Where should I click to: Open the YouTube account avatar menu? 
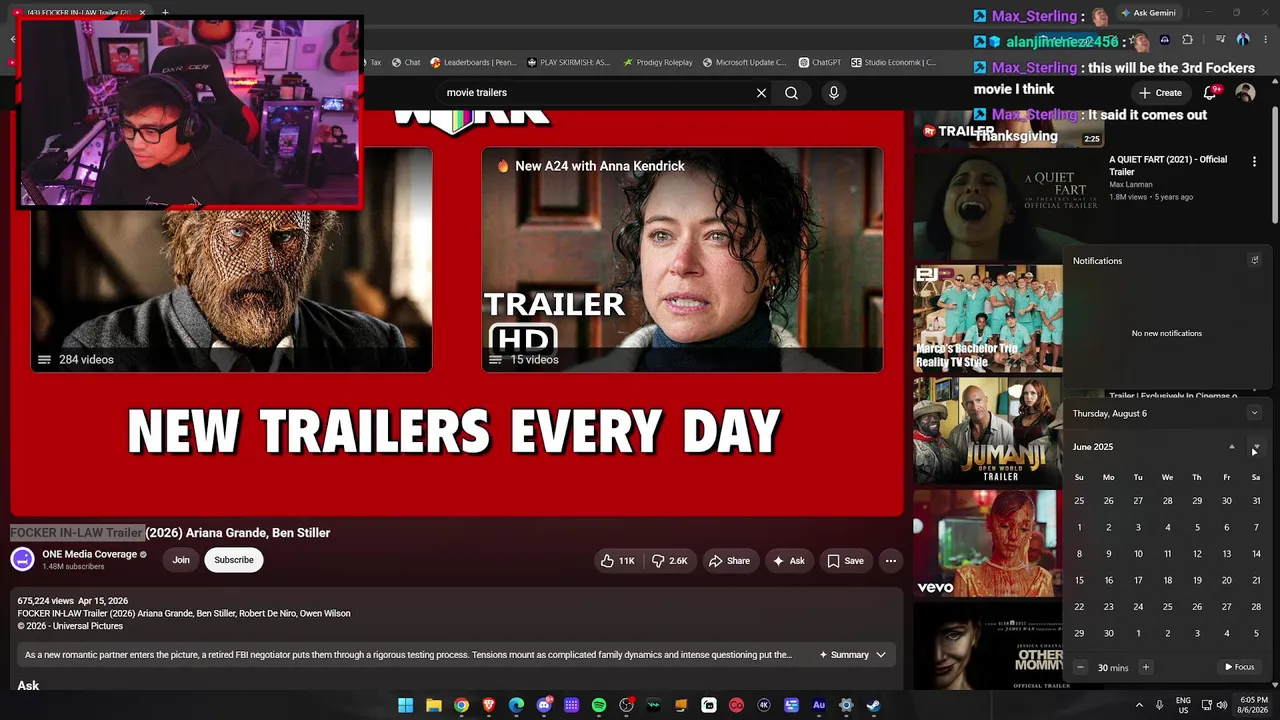click(x=1245, y=92)
